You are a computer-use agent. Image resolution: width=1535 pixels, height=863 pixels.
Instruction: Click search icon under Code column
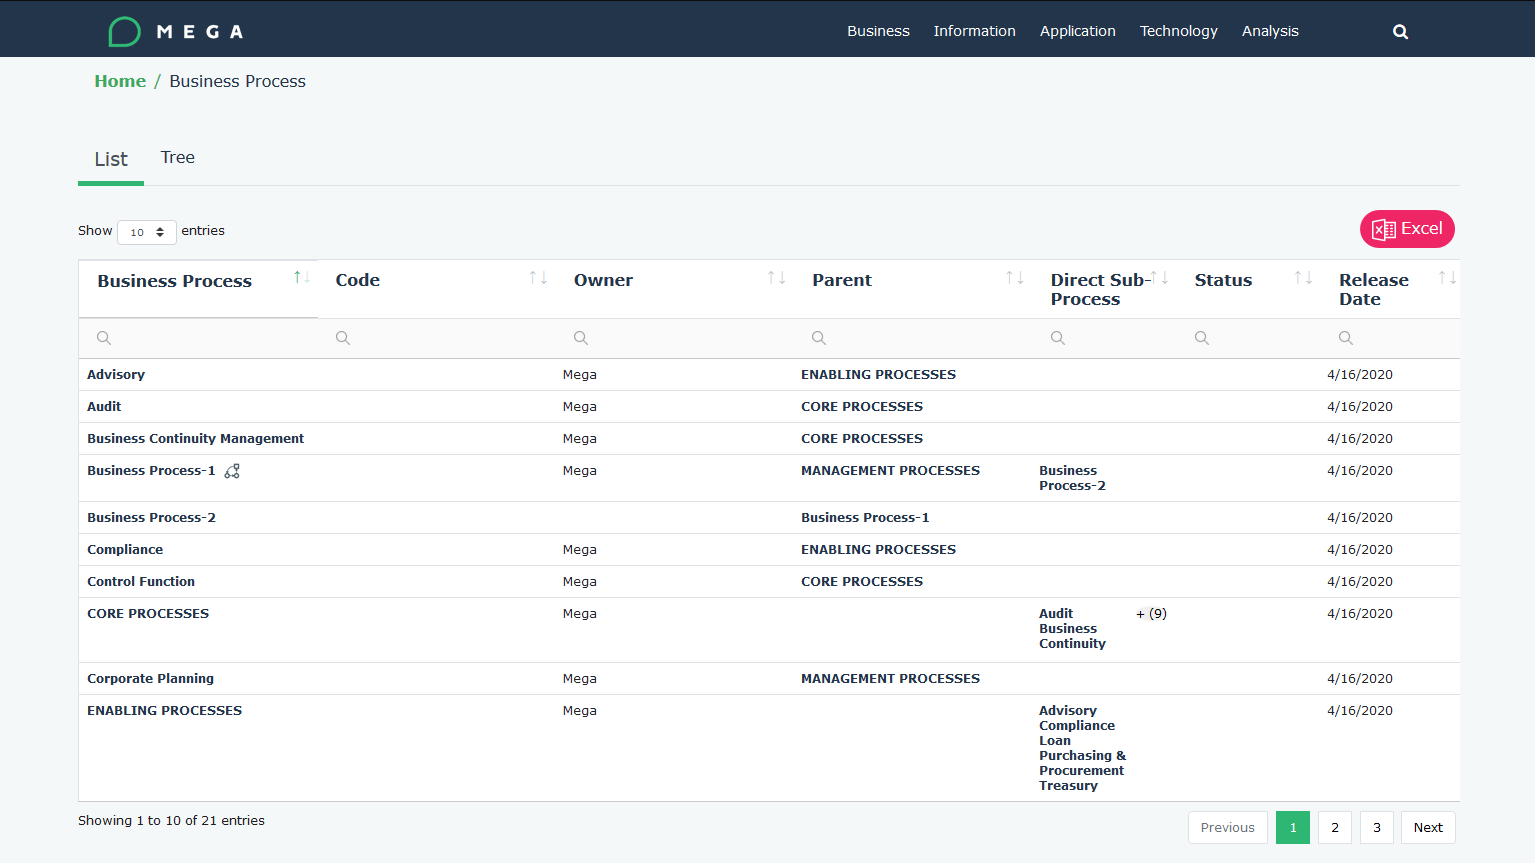343,338
